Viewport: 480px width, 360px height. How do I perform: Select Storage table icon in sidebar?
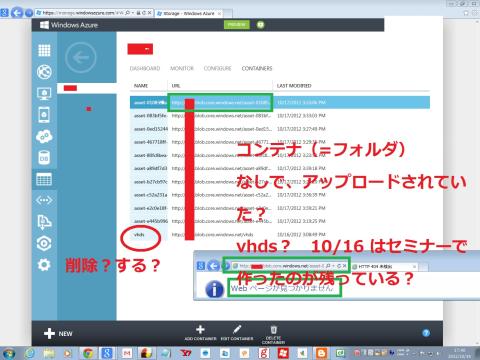(x=44, y=179)
